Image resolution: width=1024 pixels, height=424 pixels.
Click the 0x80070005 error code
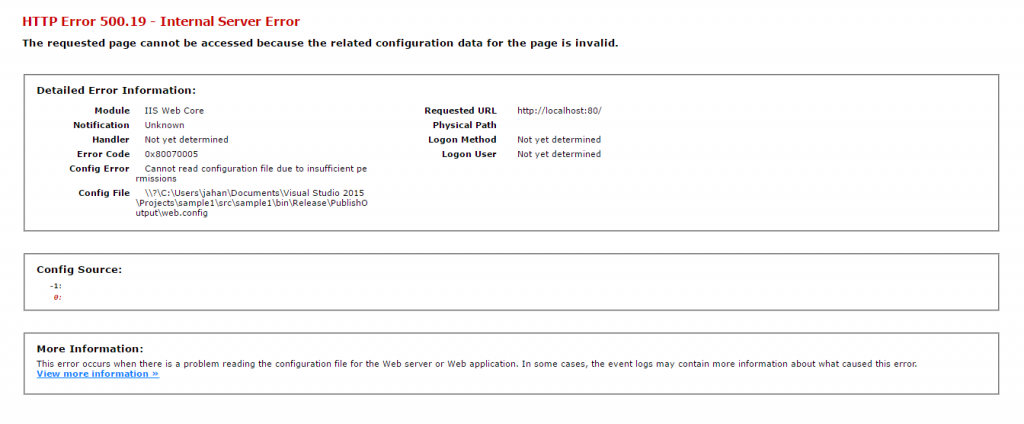click(172, 155)
